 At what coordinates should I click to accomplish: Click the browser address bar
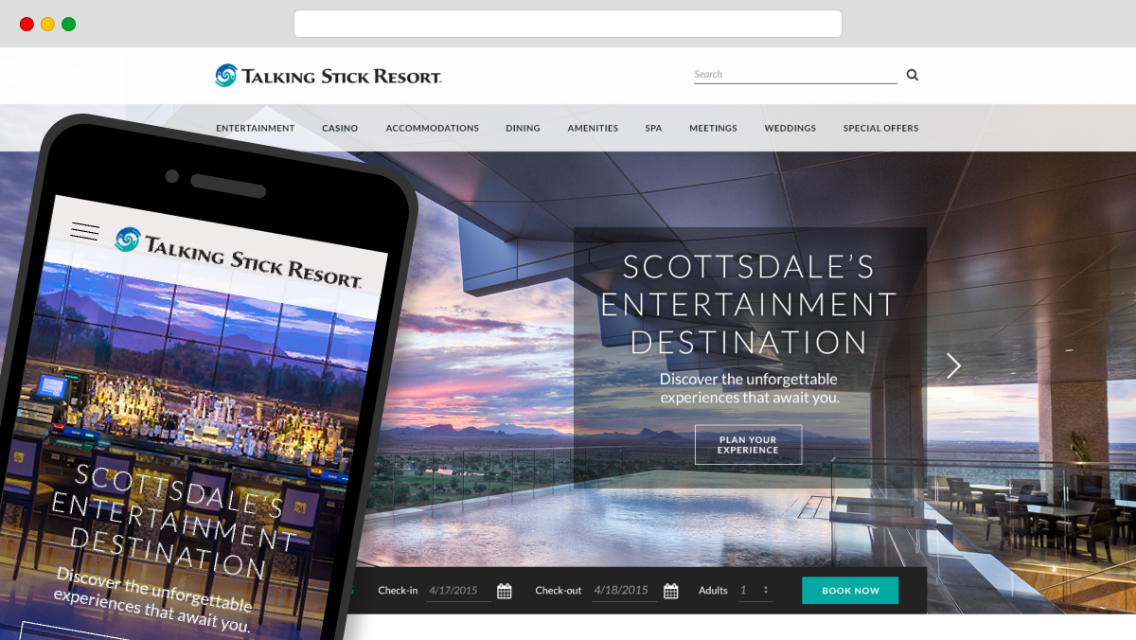tap(567, 24)
